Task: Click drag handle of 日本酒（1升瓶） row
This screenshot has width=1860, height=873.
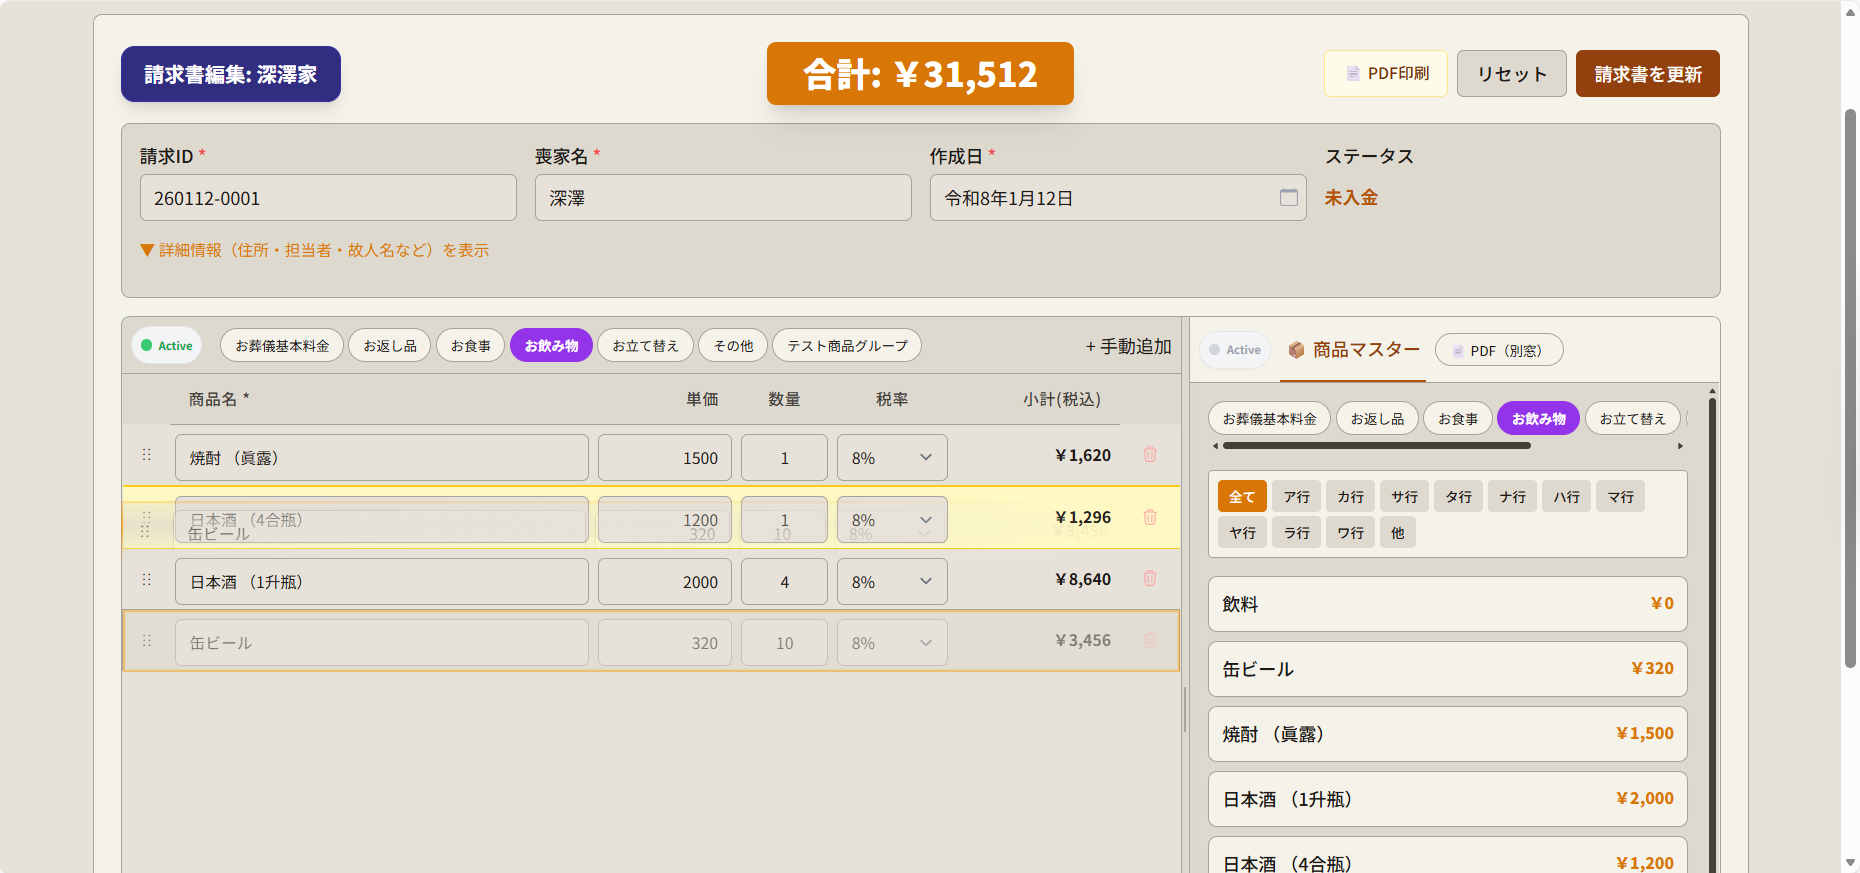Action: [x=147, y=580]
